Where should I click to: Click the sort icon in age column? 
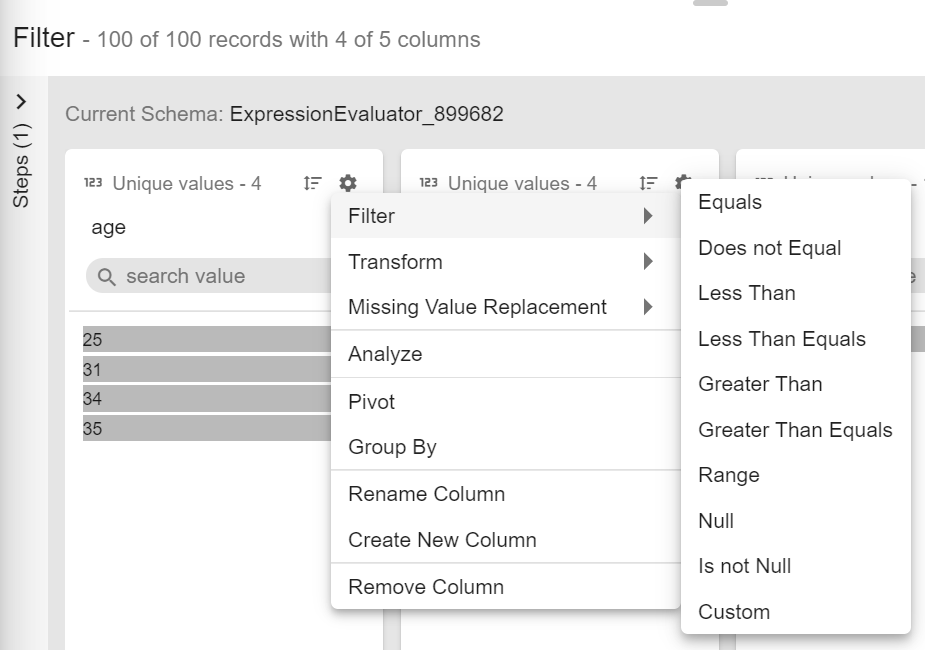pyautogui.click(x=313, y=183)
